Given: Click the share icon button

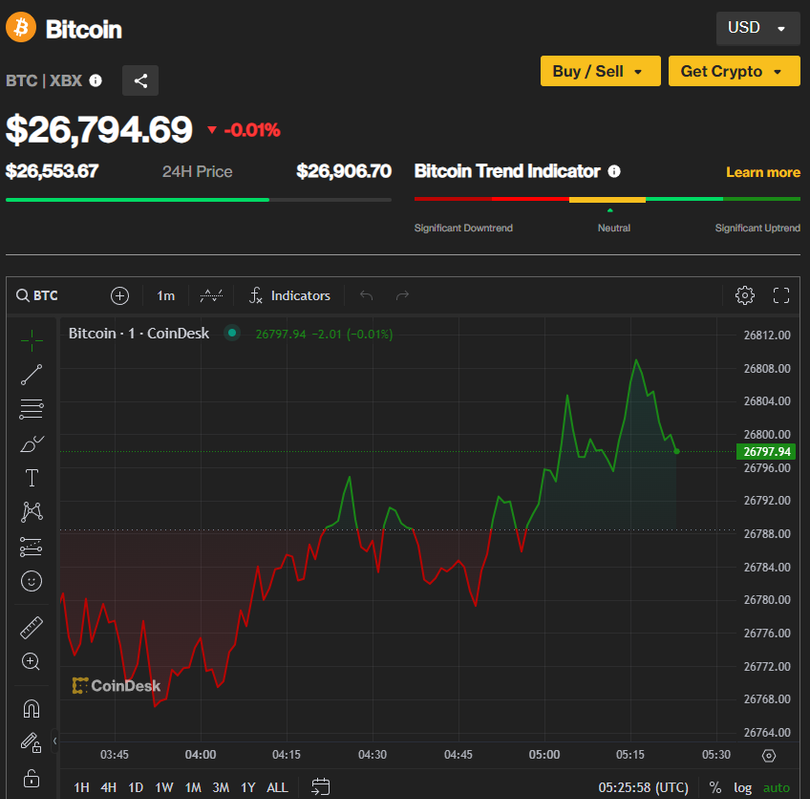Looking at the screenshot, I should click(x=140, y=81).
